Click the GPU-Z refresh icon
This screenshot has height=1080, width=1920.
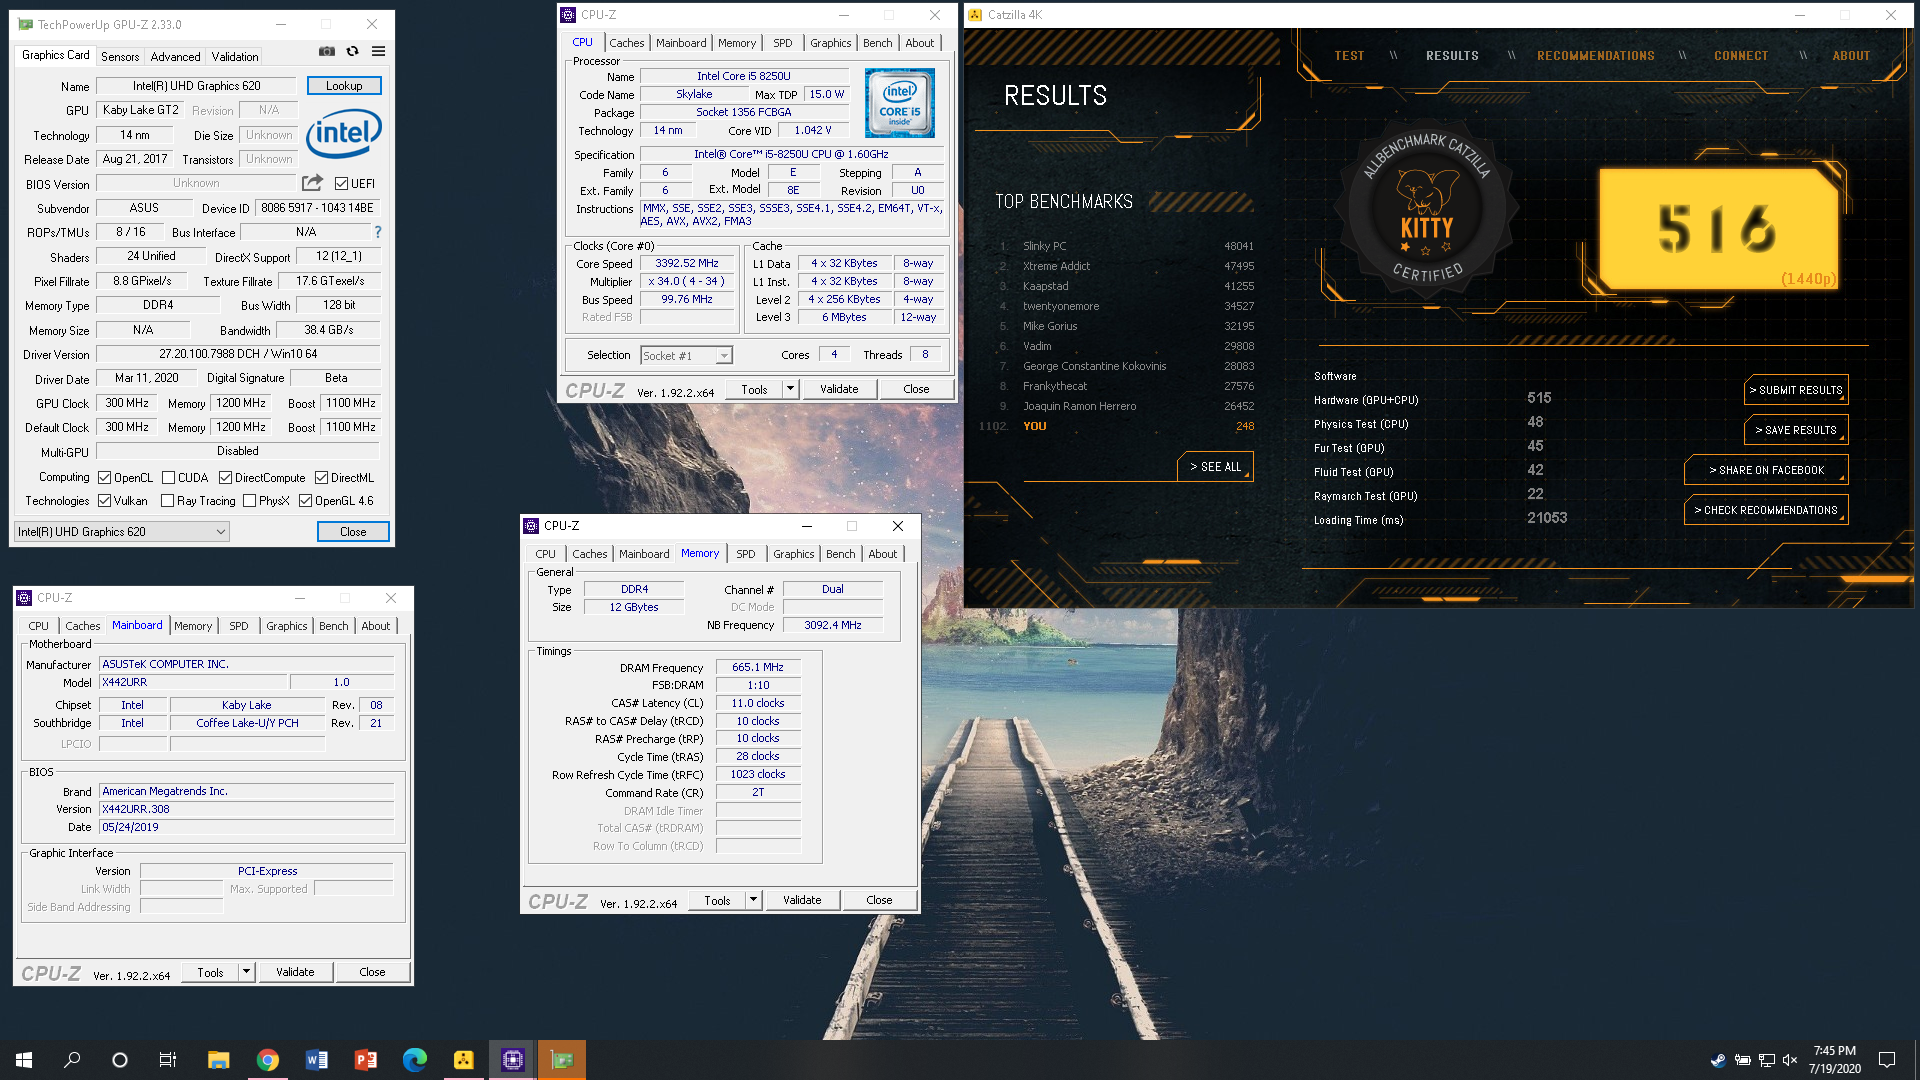click(352, 52)
